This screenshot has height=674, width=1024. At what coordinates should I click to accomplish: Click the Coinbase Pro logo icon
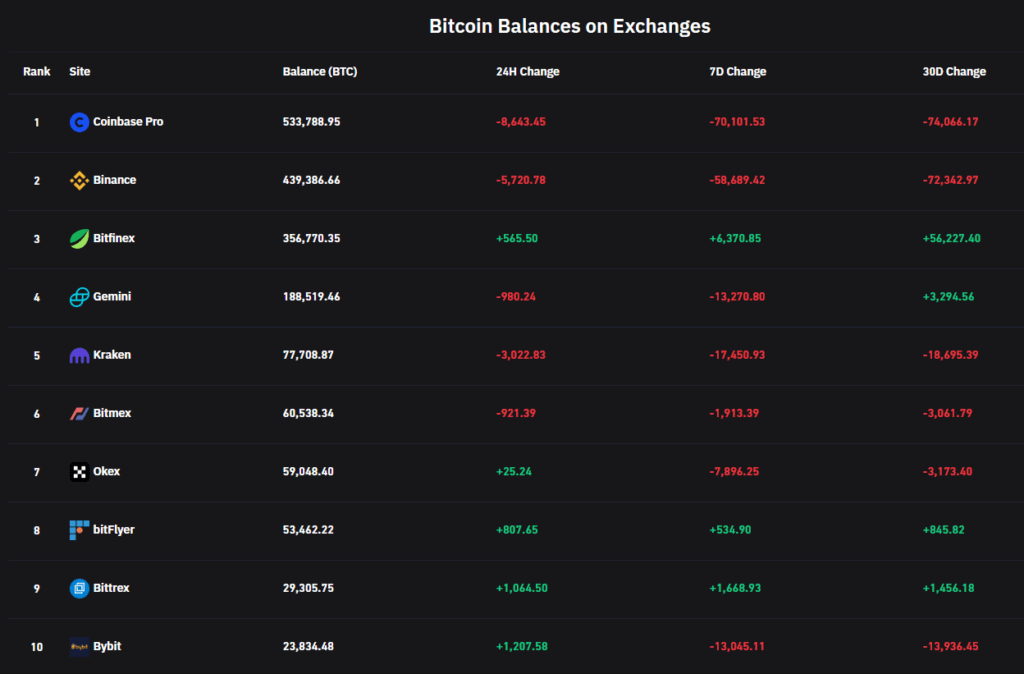(79, 122)
